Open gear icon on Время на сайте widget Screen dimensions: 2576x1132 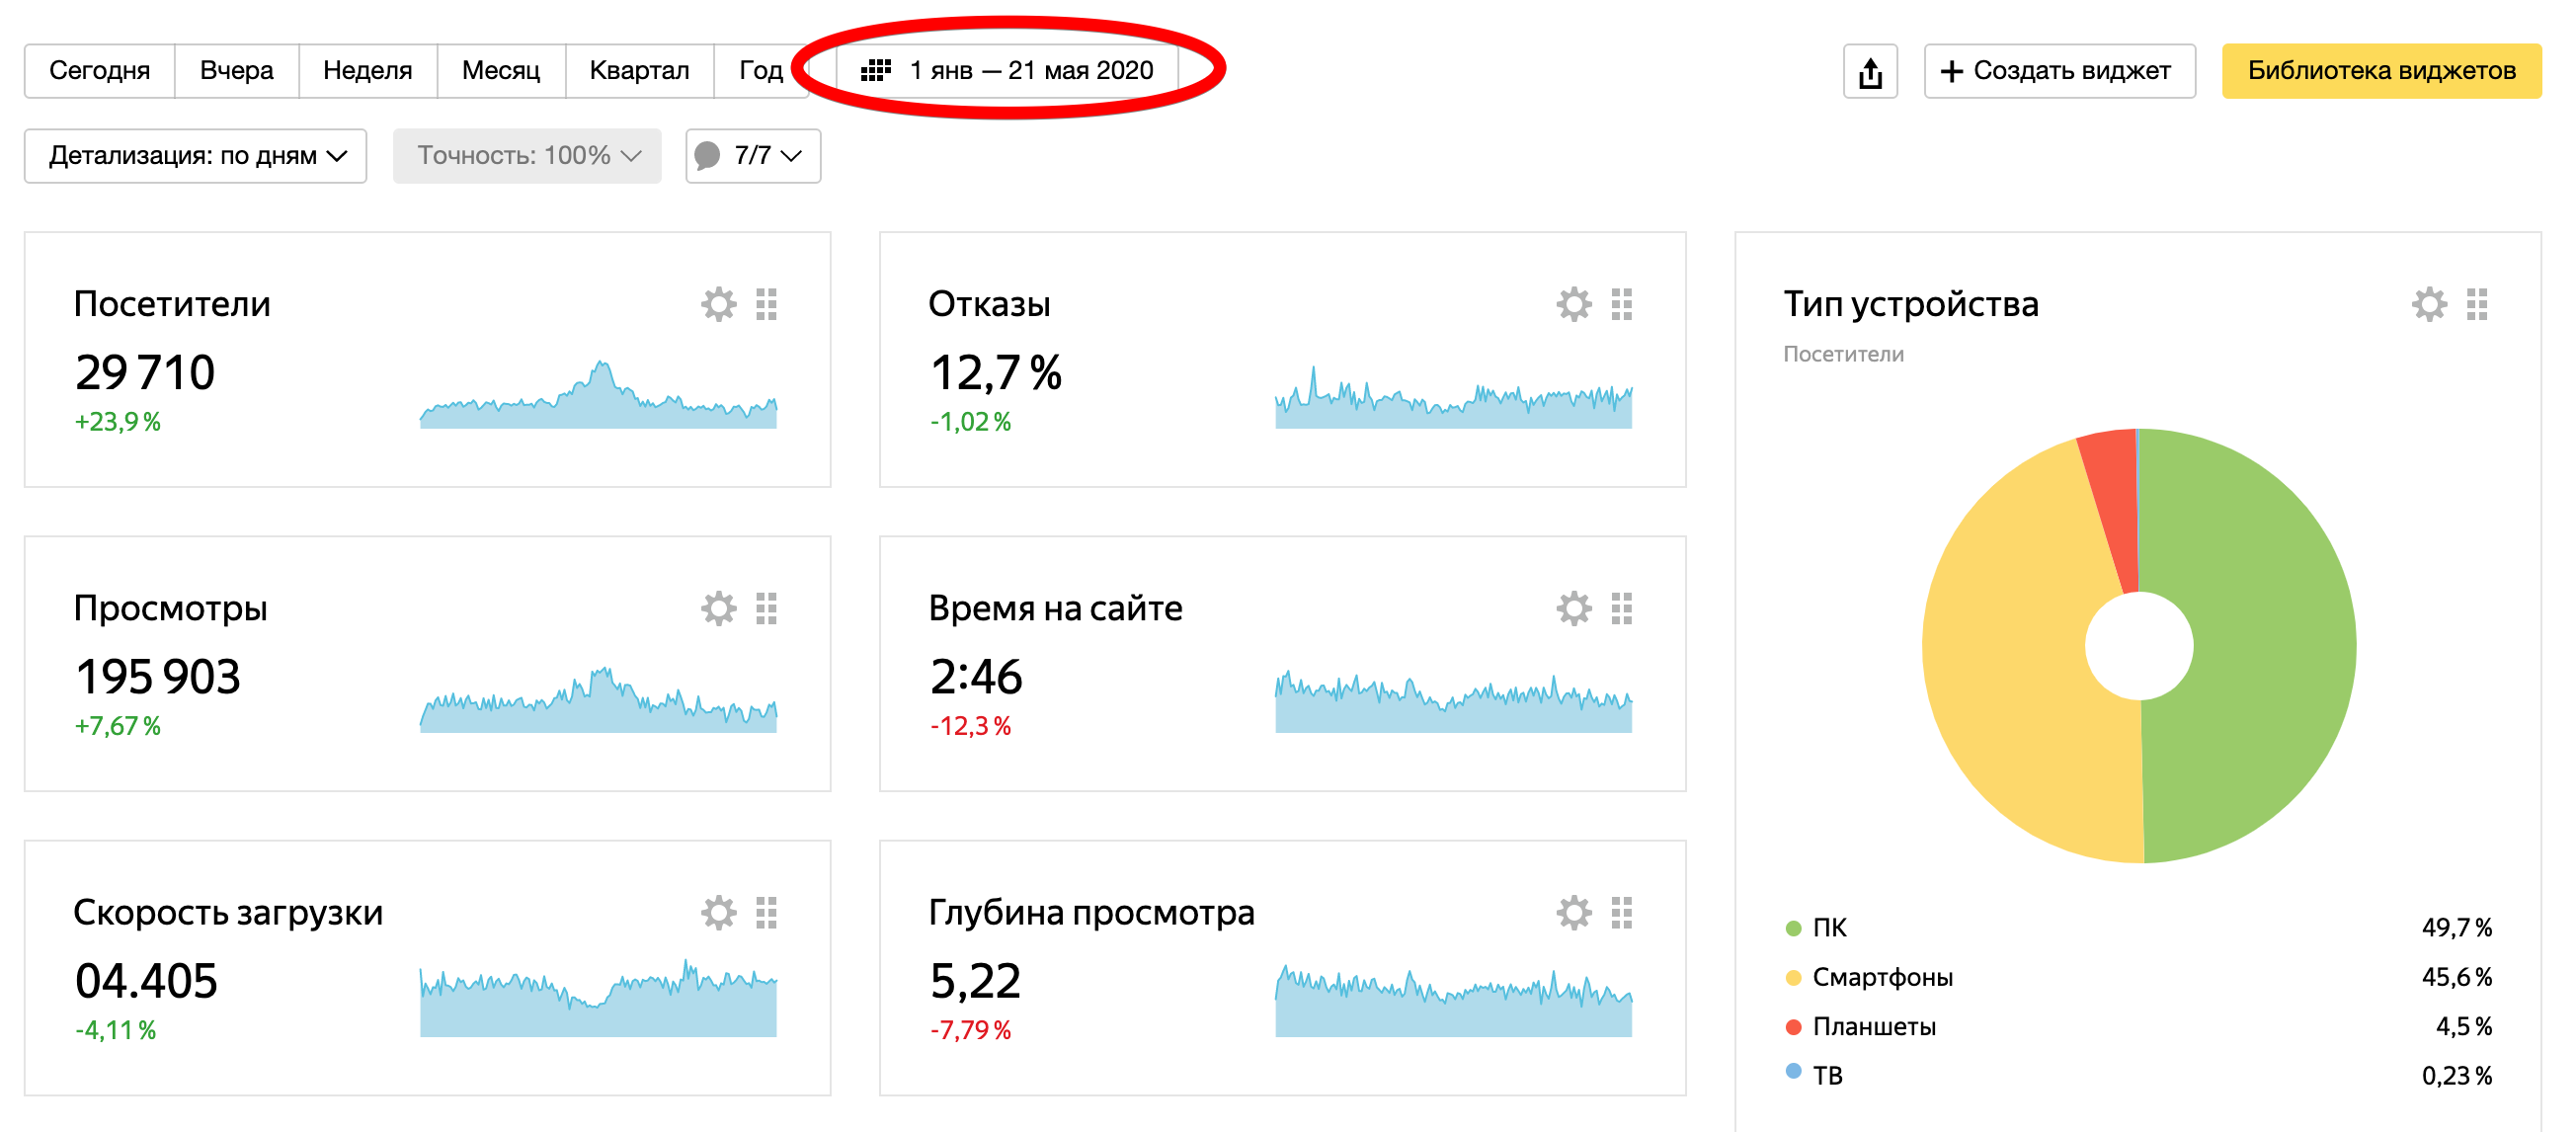point(1573,608)
